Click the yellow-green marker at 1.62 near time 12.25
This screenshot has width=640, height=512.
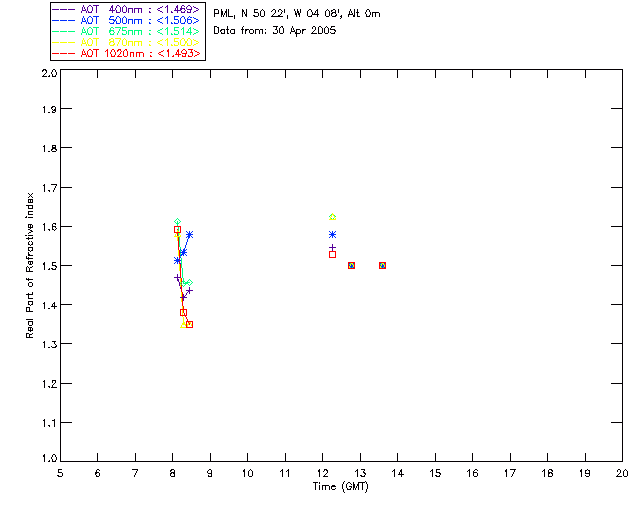click(333, 217)
